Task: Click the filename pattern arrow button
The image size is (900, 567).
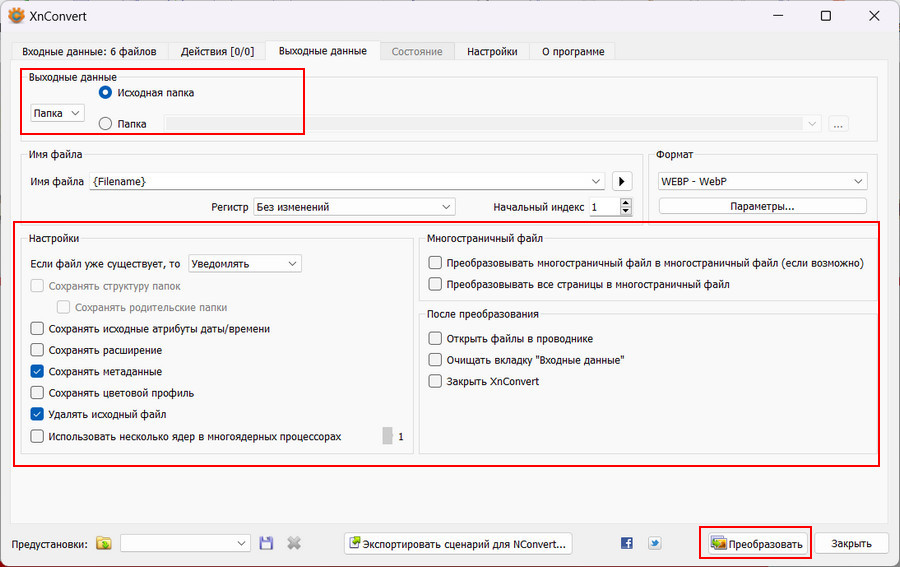Action: pyautogui.click(x=622, y=181)
